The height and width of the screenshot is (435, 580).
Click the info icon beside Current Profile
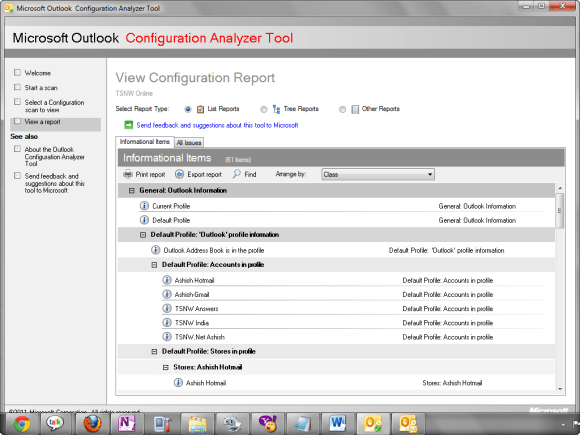tap(144, 206)
